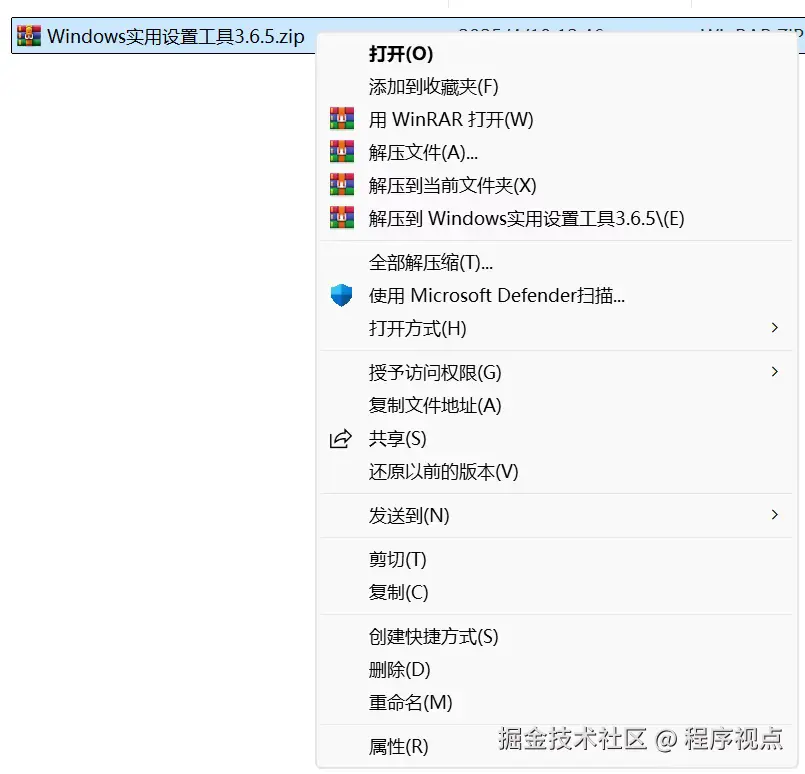This screenshot has width=805, height=774.
Task: Extract here via 解压到当前文件夹(X)
Action: pos(556,185)
